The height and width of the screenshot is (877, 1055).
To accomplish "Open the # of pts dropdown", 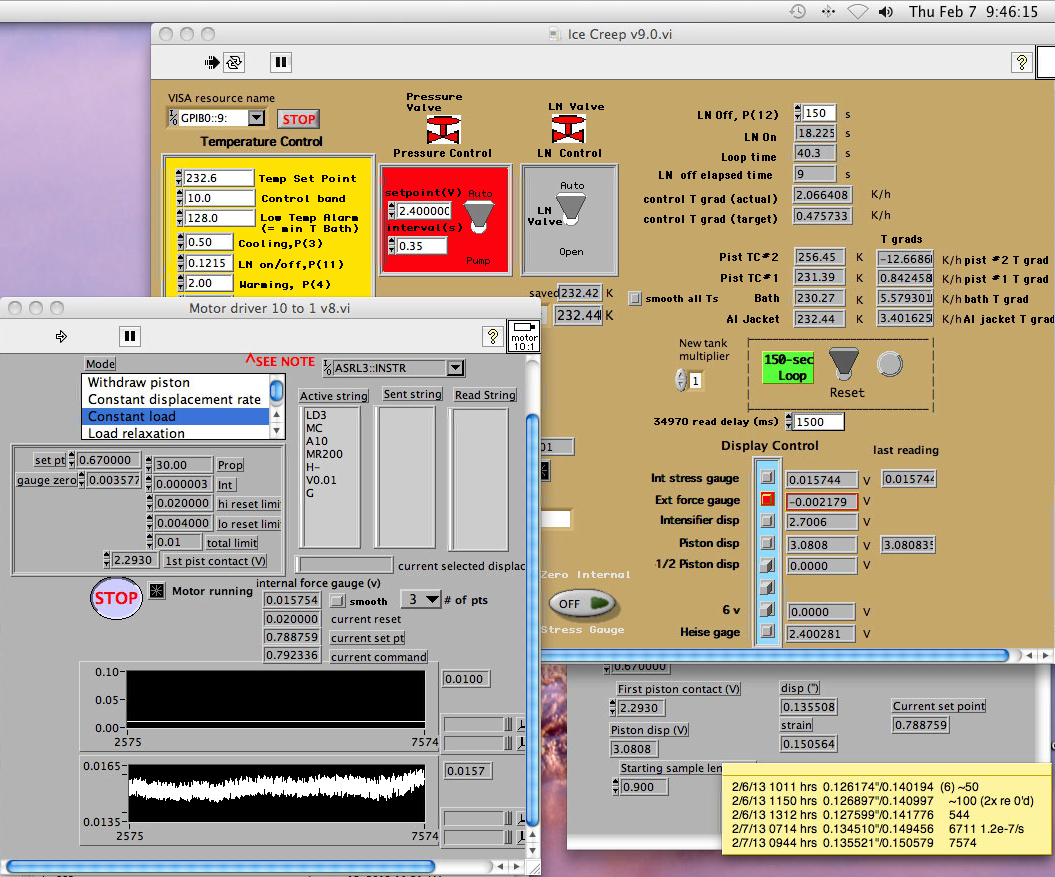I will 421,600.
